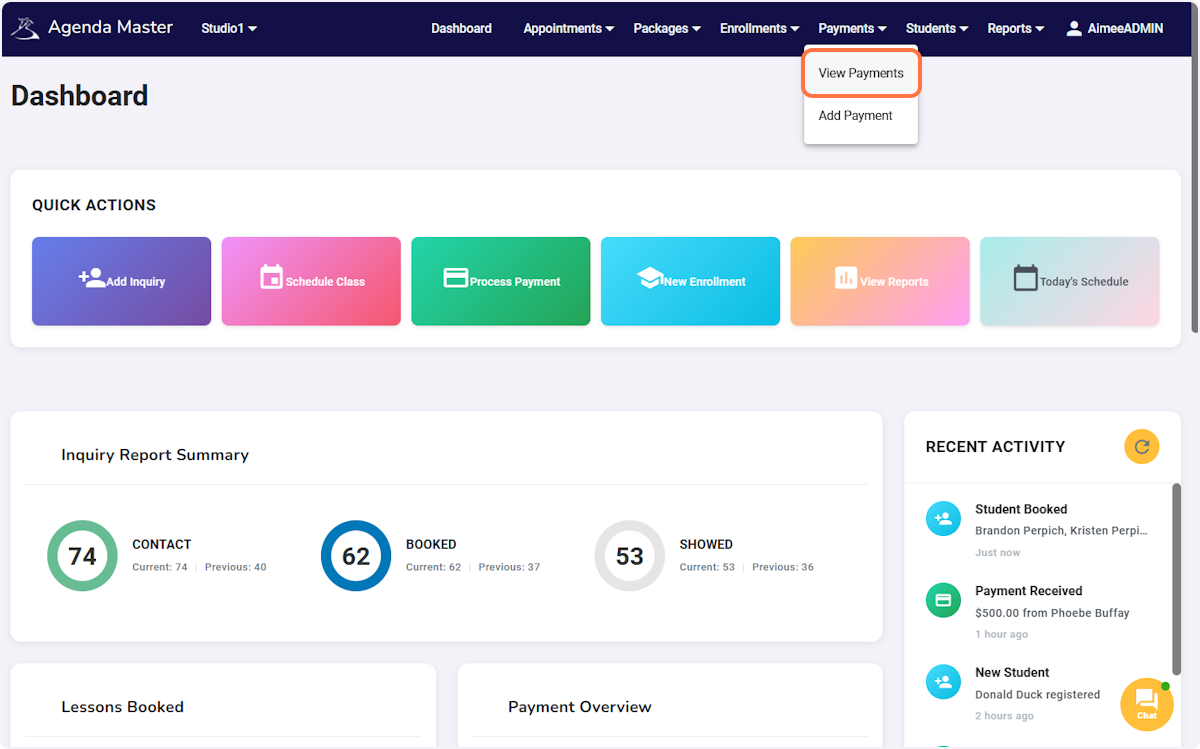
Task: Click the BOOKED progress circle showing 62
Action: (x=356, y=556)
